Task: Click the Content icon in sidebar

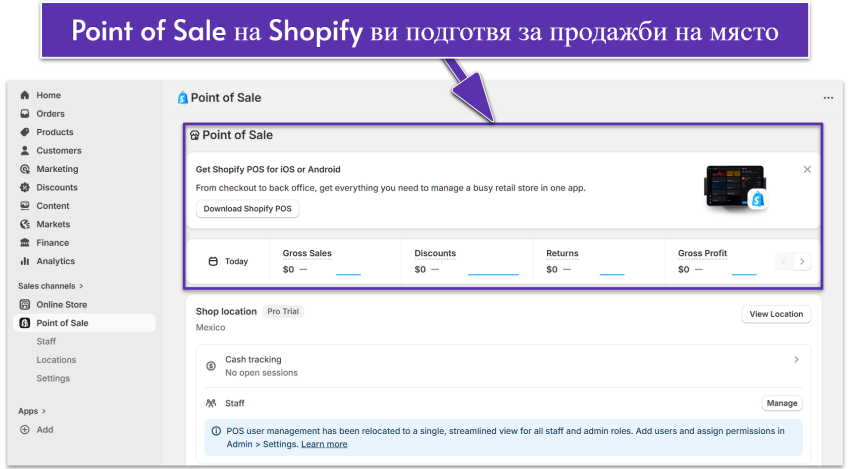Action: [x=24, y=206]
